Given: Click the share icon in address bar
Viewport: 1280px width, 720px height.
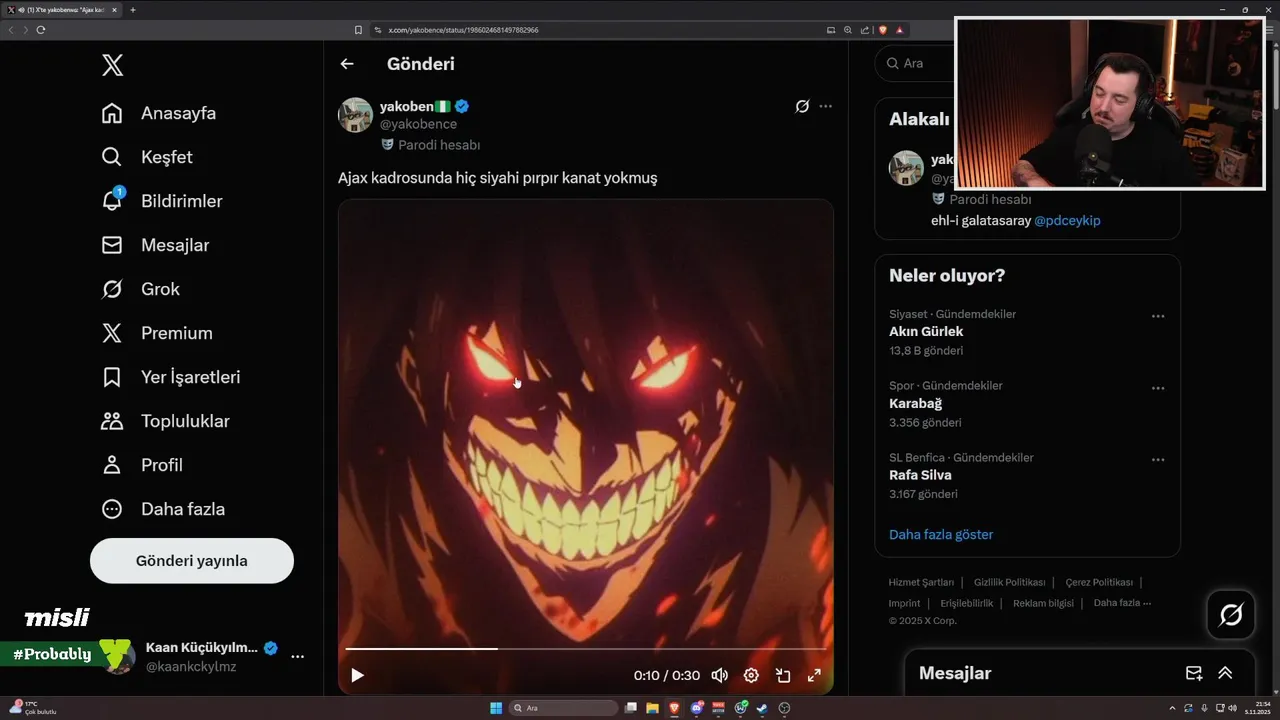Looking at the screenshot, I should (864, 30).
